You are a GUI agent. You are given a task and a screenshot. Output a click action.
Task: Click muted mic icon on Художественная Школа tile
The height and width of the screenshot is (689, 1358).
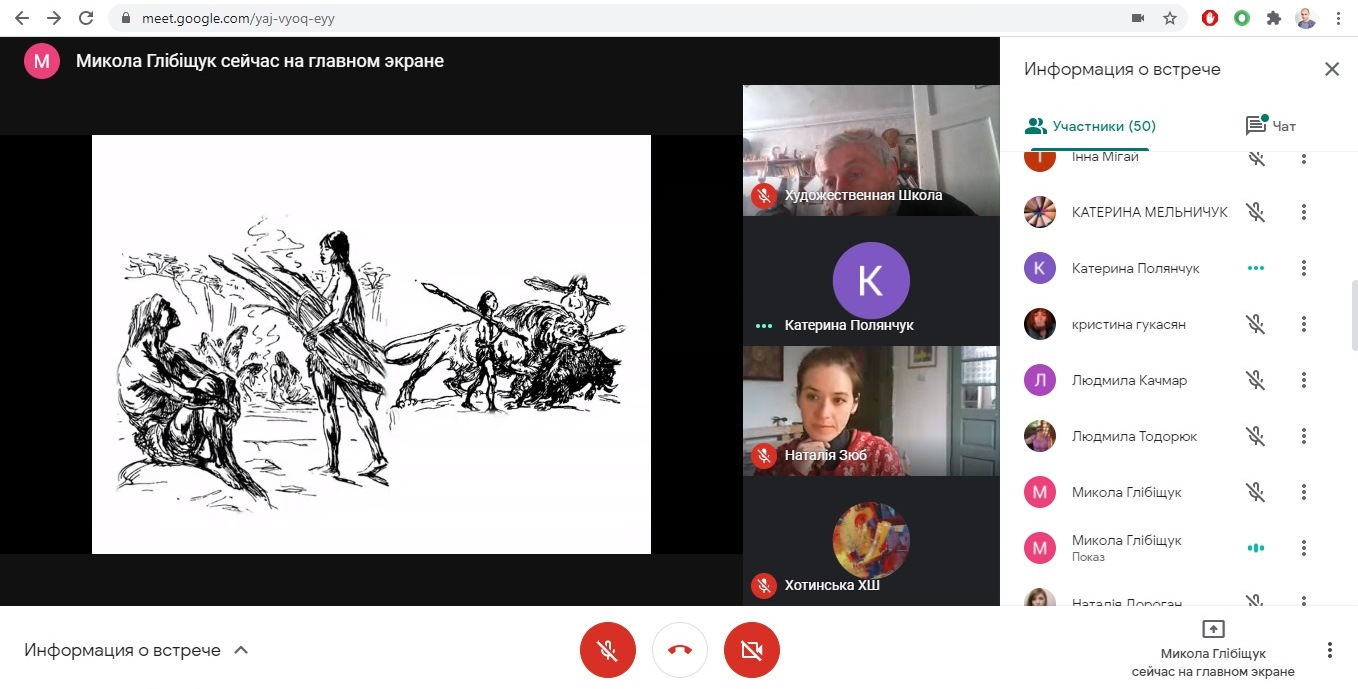[764, 196]
